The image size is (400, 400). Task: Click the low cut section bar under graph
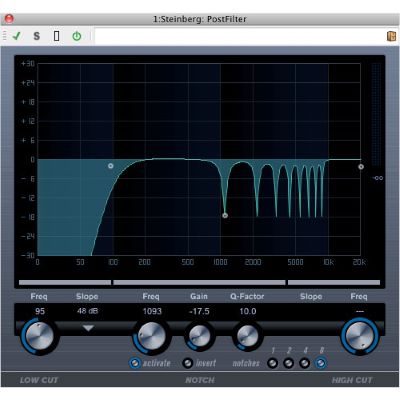pos(65,283)
